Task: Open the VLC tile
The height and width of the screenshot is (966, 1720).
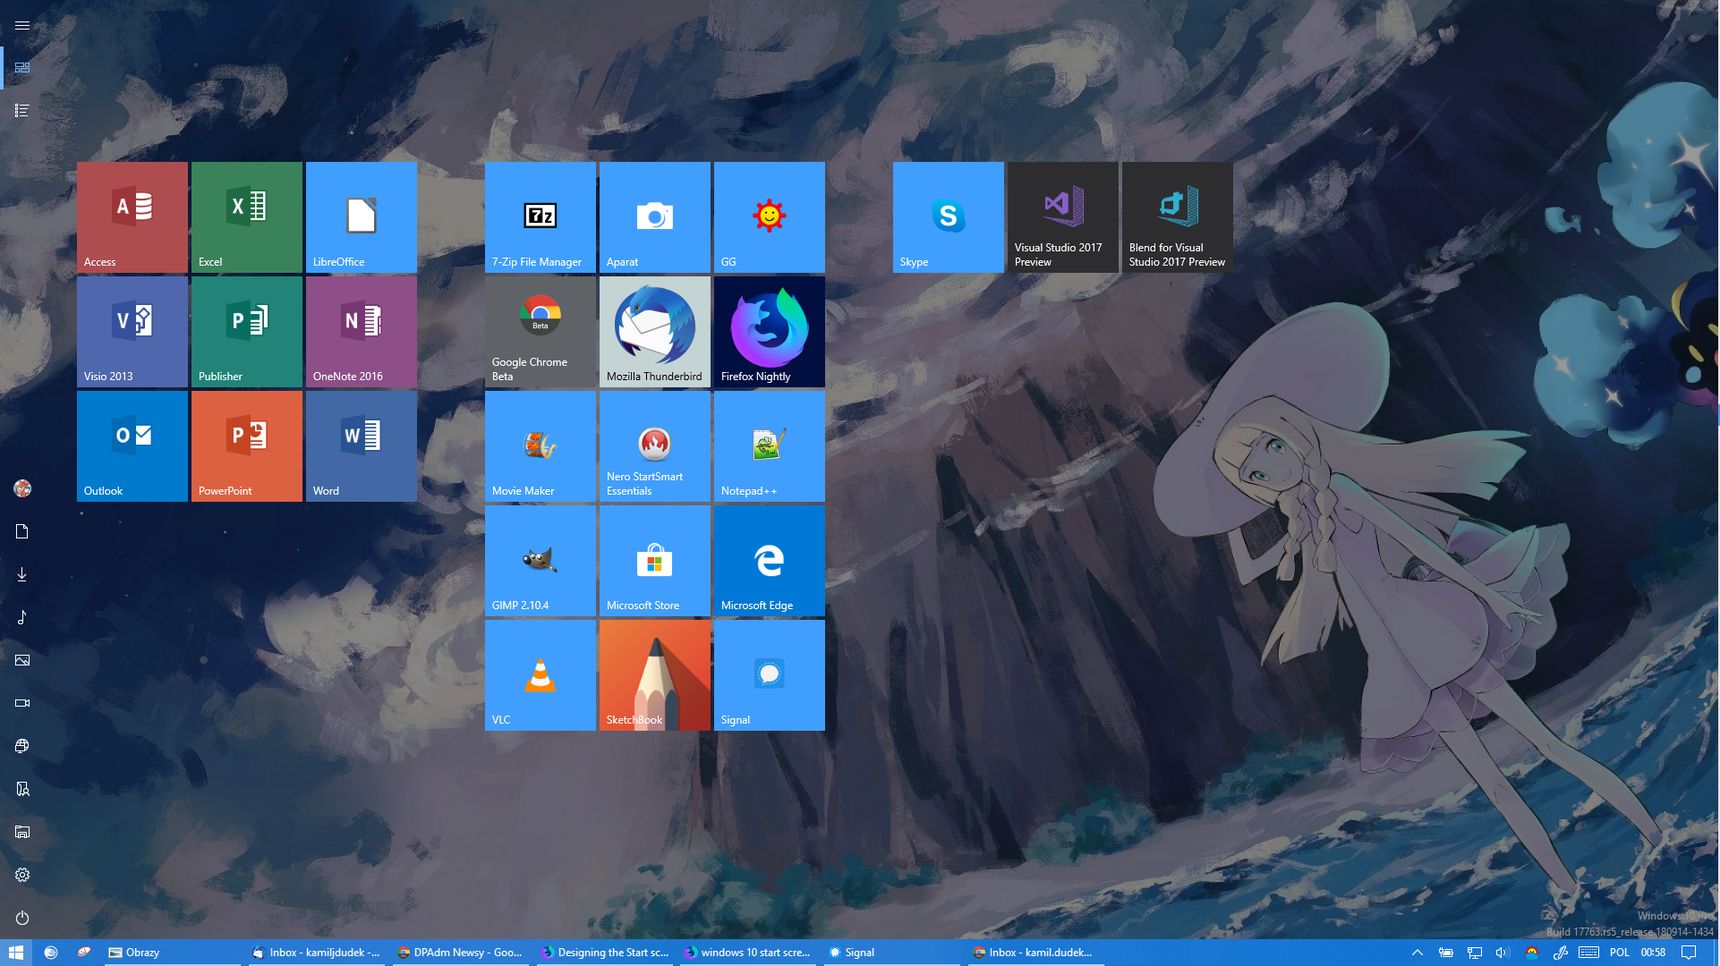Action: 540,675
